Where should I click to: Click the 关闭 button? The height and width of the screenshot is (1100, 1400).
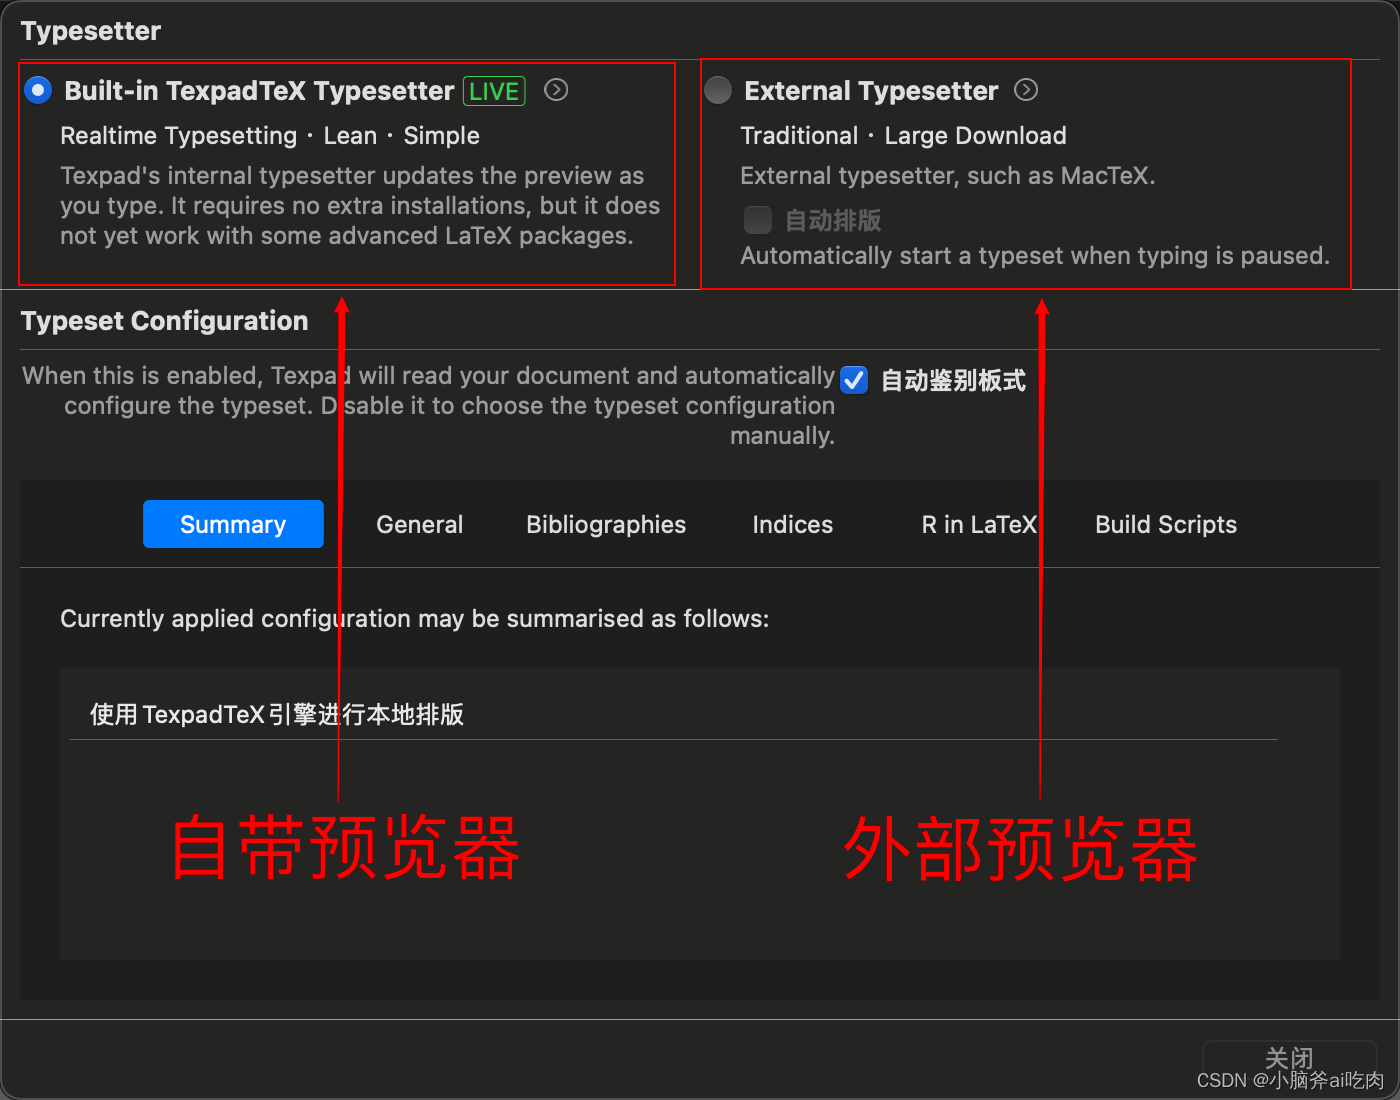coord(1289,1059)
